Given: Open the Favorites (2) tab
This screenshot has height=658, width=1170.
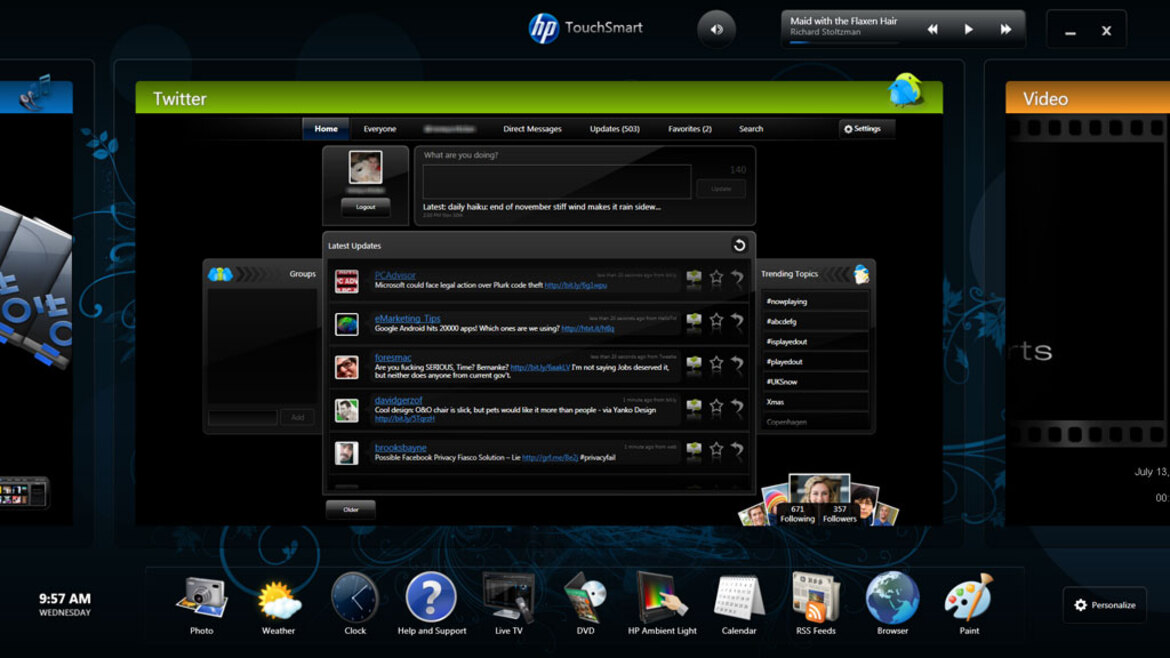Looking at the screenshot, I should point(689,129).
